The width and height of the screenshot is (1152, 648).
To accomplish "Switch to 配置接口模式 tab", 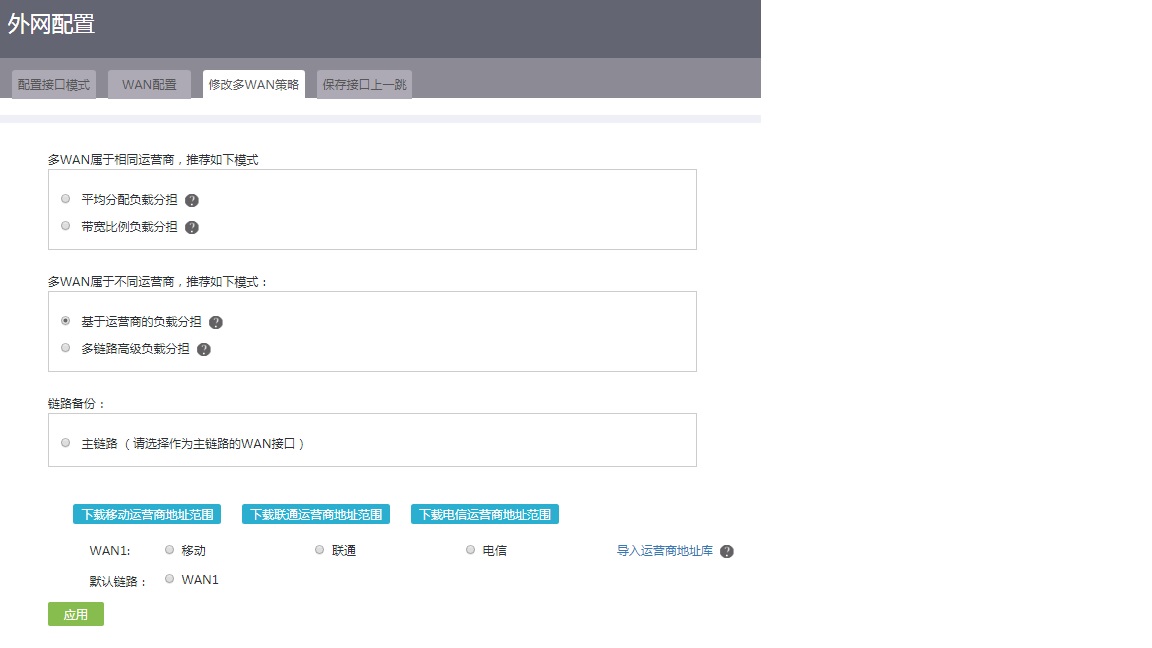I will pyautogui.click(x=54, y=84).
